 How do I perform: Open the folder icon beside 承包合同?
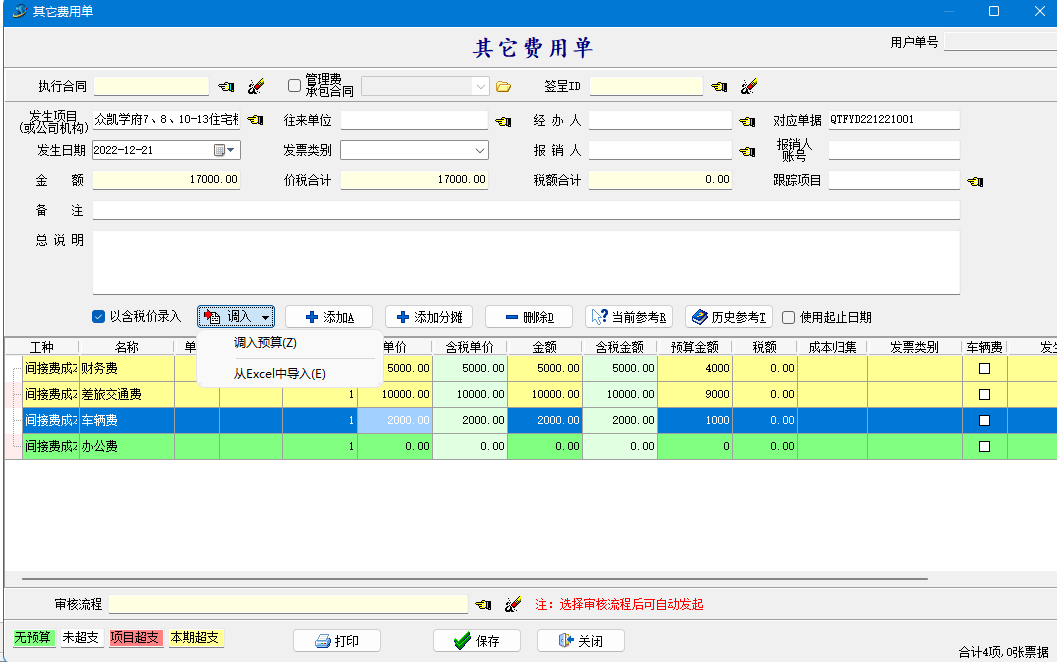tap(503, 87)
